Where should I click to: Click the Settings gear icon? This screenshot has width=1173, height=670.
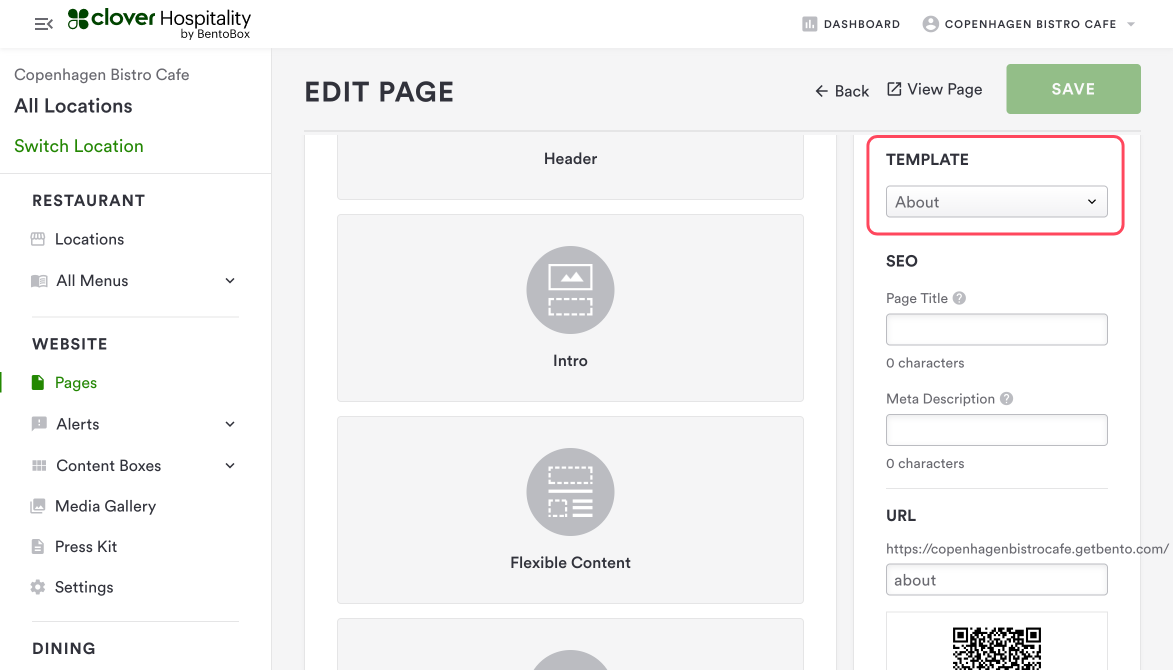37,587
